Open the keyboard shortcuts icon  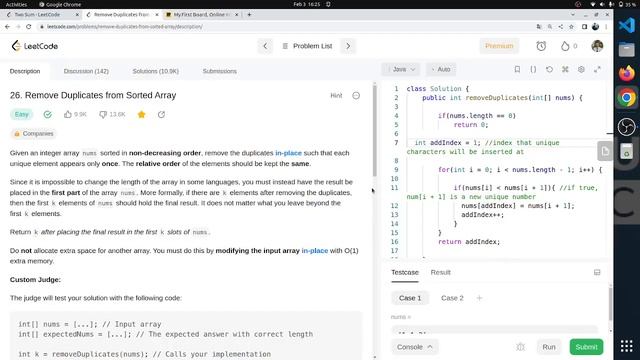(565, 69)
